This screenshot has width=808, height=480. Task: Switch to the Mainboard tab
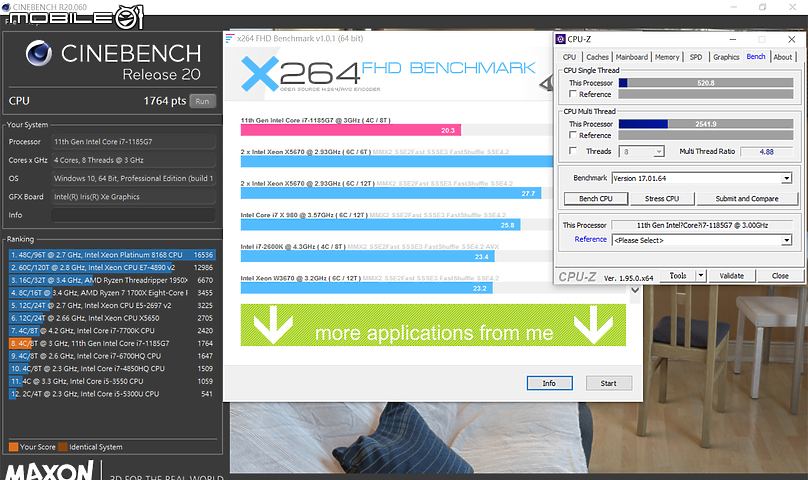pos(632,57)
